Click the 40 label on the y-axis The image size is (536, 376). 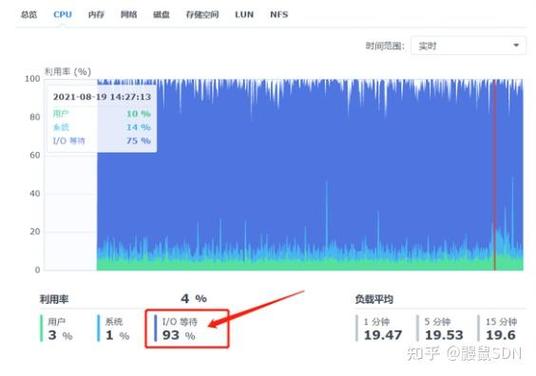coord(35,193)
